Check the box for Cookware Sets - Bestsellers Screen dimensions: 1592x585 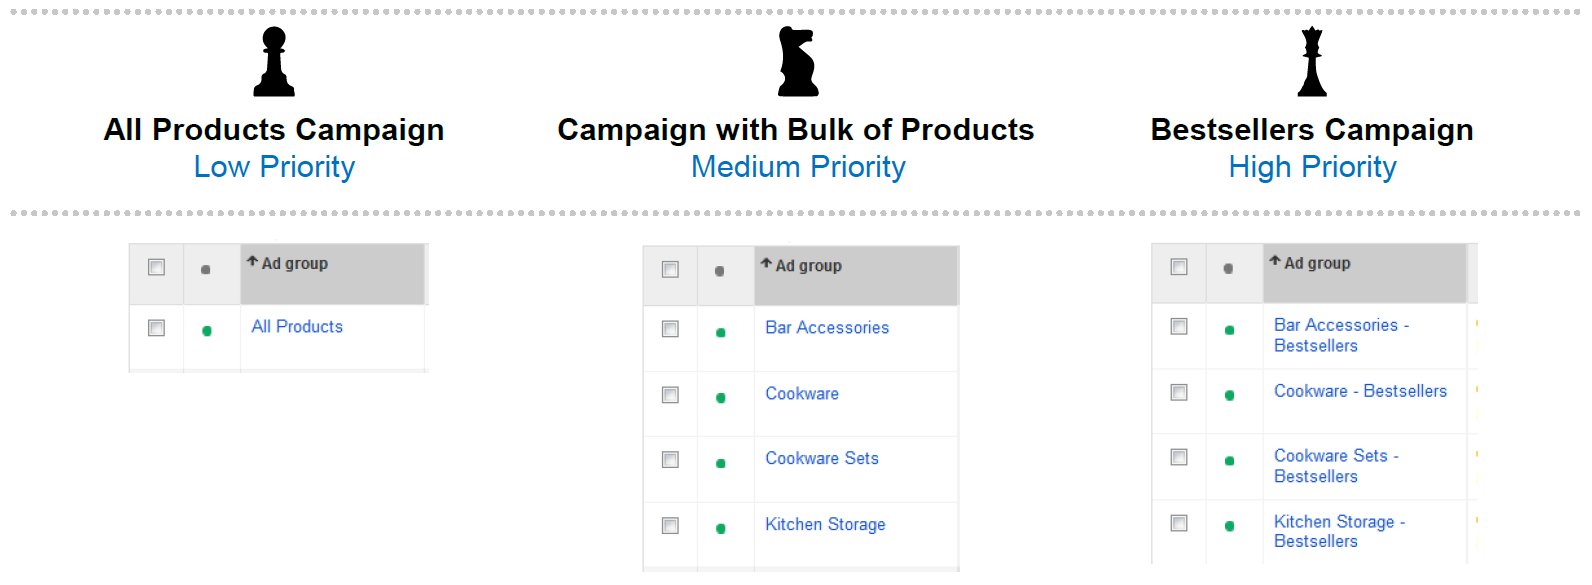[x=1179, y=457]
